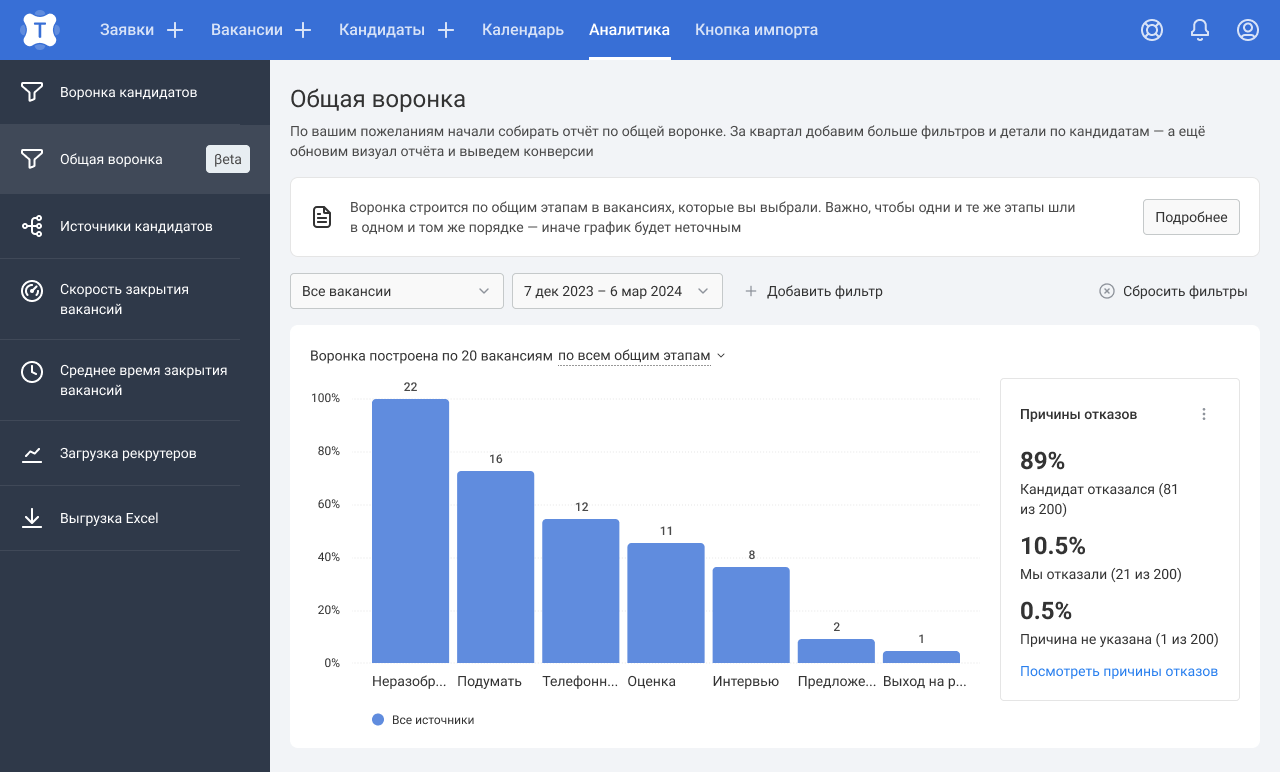
Task: Add new request via plus next to Заявки
Action: point(175,30)
